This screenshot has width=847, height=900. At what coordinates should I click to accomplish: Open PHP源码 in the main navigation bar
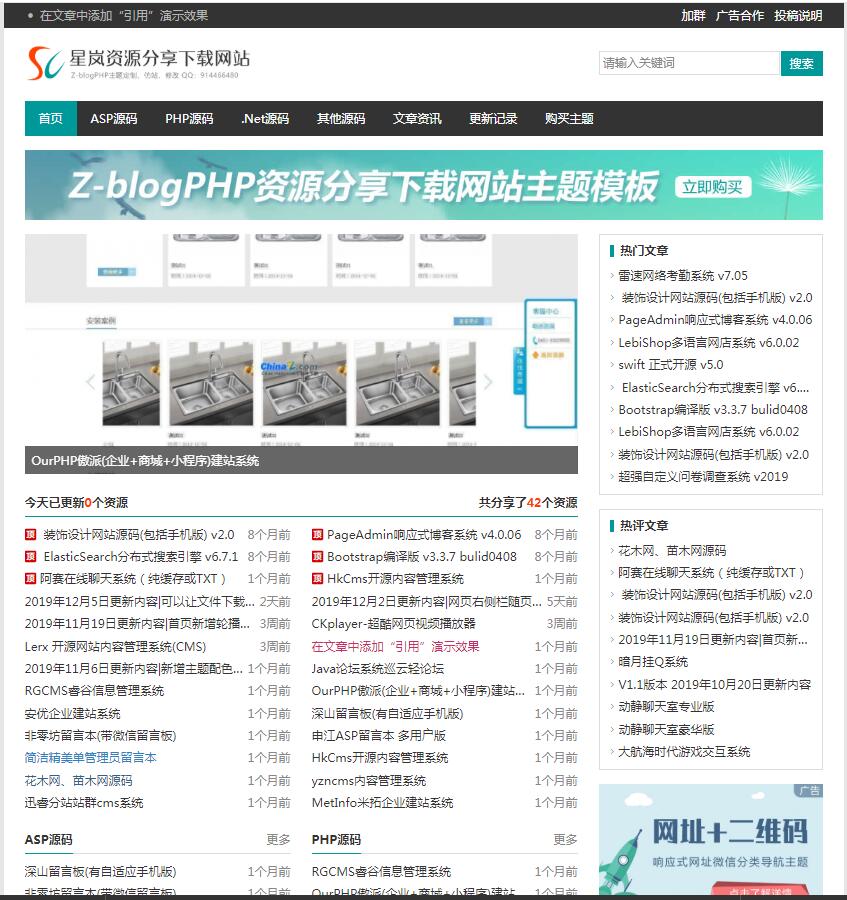point(189,118)
